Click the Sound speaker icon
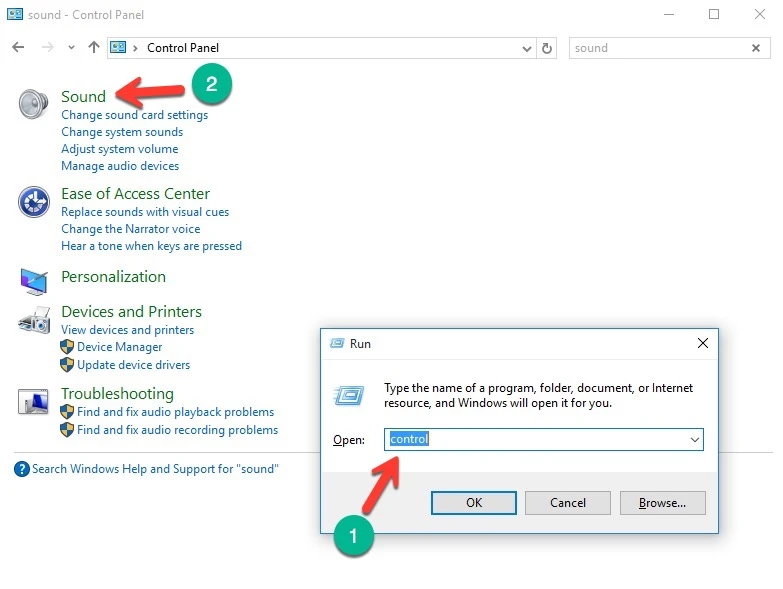The height and width of the screenshot is (589, 783). pos(33,103)
